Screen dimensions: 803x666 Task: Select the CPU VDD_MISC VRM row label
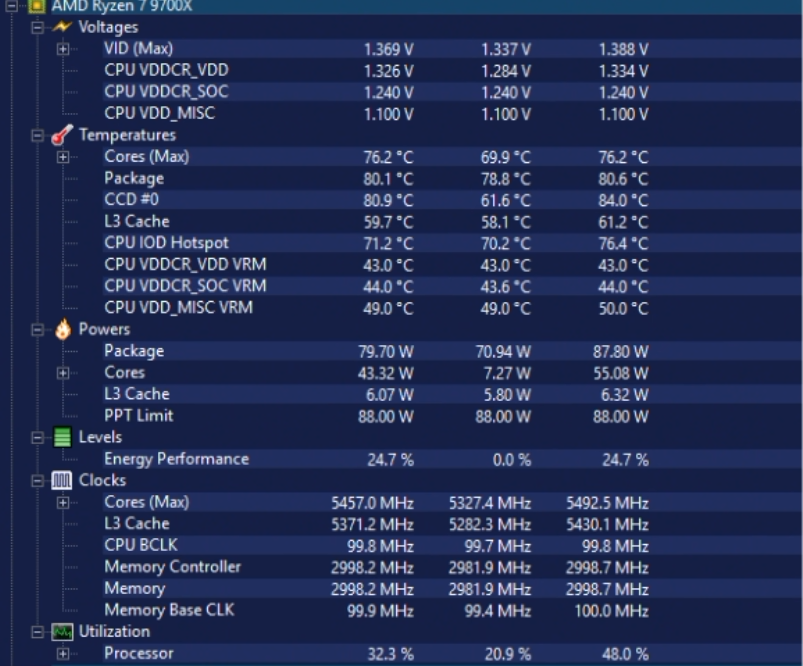[x=179, y=307]
